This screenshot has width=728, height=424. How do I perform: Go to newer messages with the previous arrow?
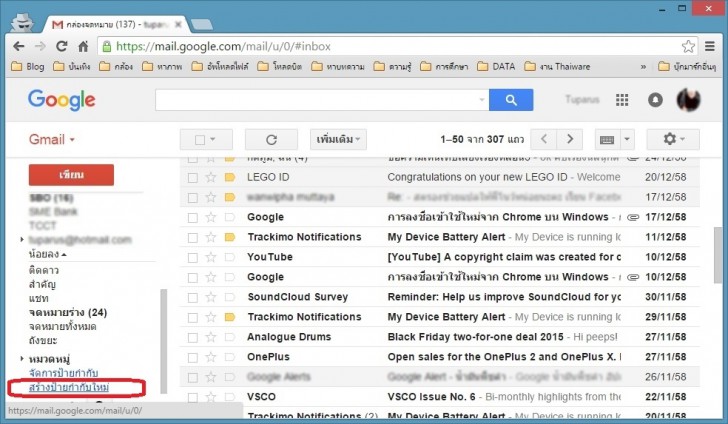click(x=544, y=139)
